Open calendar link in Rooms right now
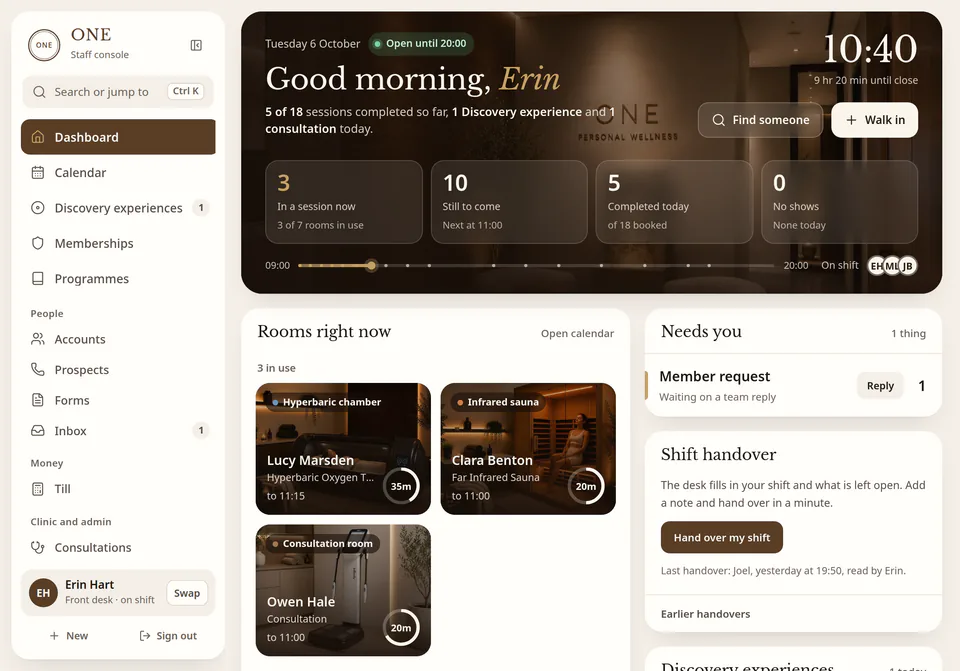Screen dimensions: 960x671 coord(577,334)
